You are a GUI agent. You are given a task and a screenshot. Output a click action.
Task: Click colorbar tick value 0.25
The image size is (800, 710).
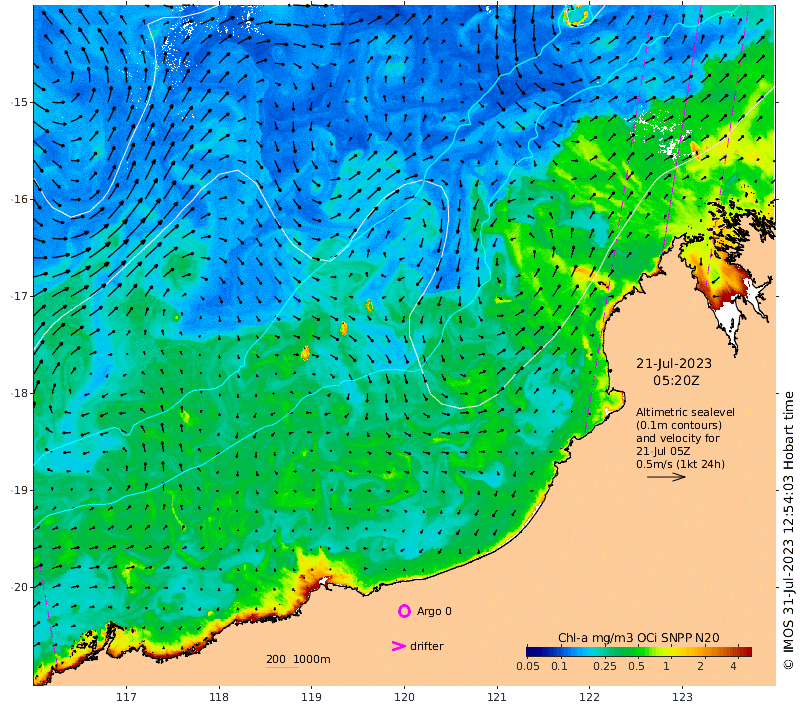pyautogui.click(x=605, y=666)
